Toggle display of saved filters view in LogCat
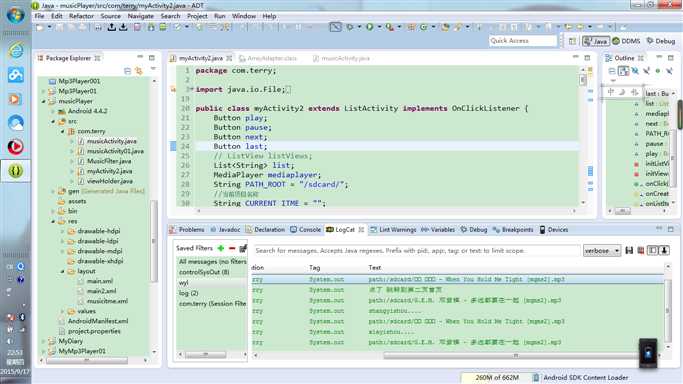Image resolution: width=683 pixels, height=384 pixels. 653,250
